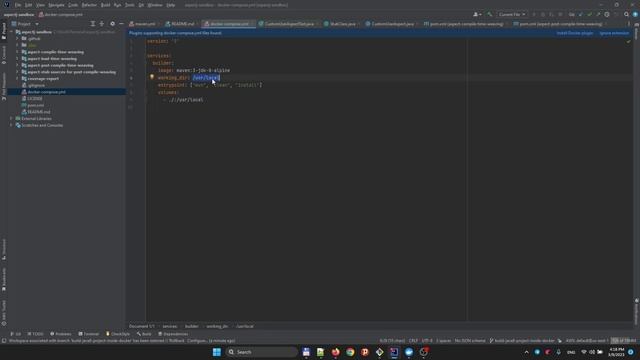Expand the .github folder
Image resolution: width=640 pixels, height=360 pixels.
click(x=17, y=39)
